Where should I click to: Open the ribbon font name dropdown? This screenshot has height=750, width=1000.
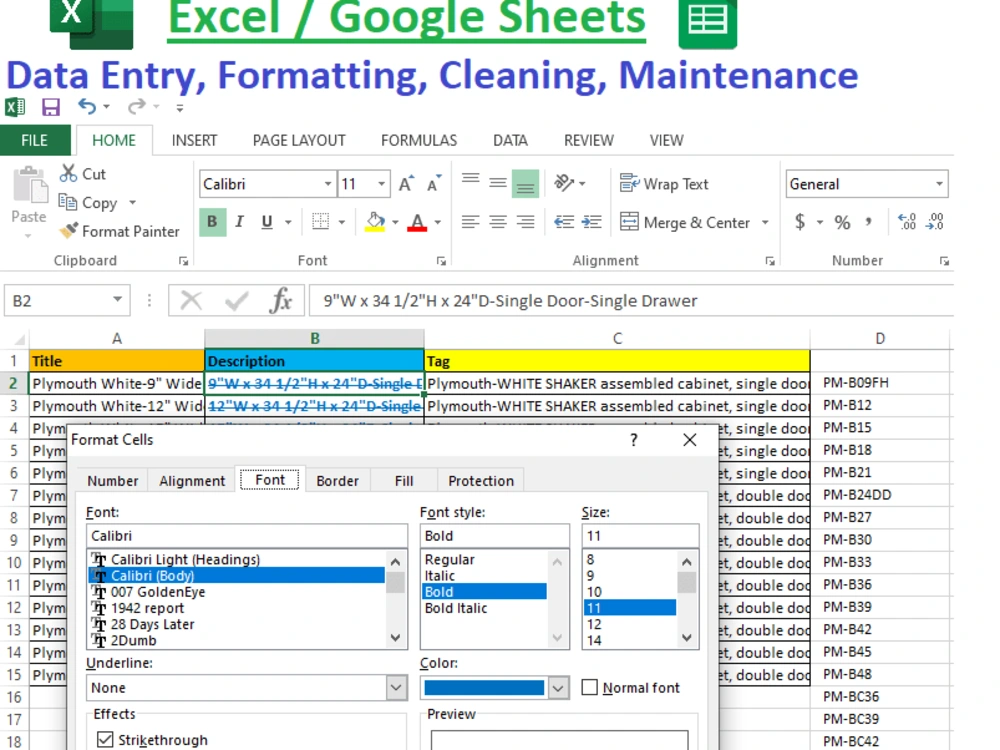pos(328,184)
